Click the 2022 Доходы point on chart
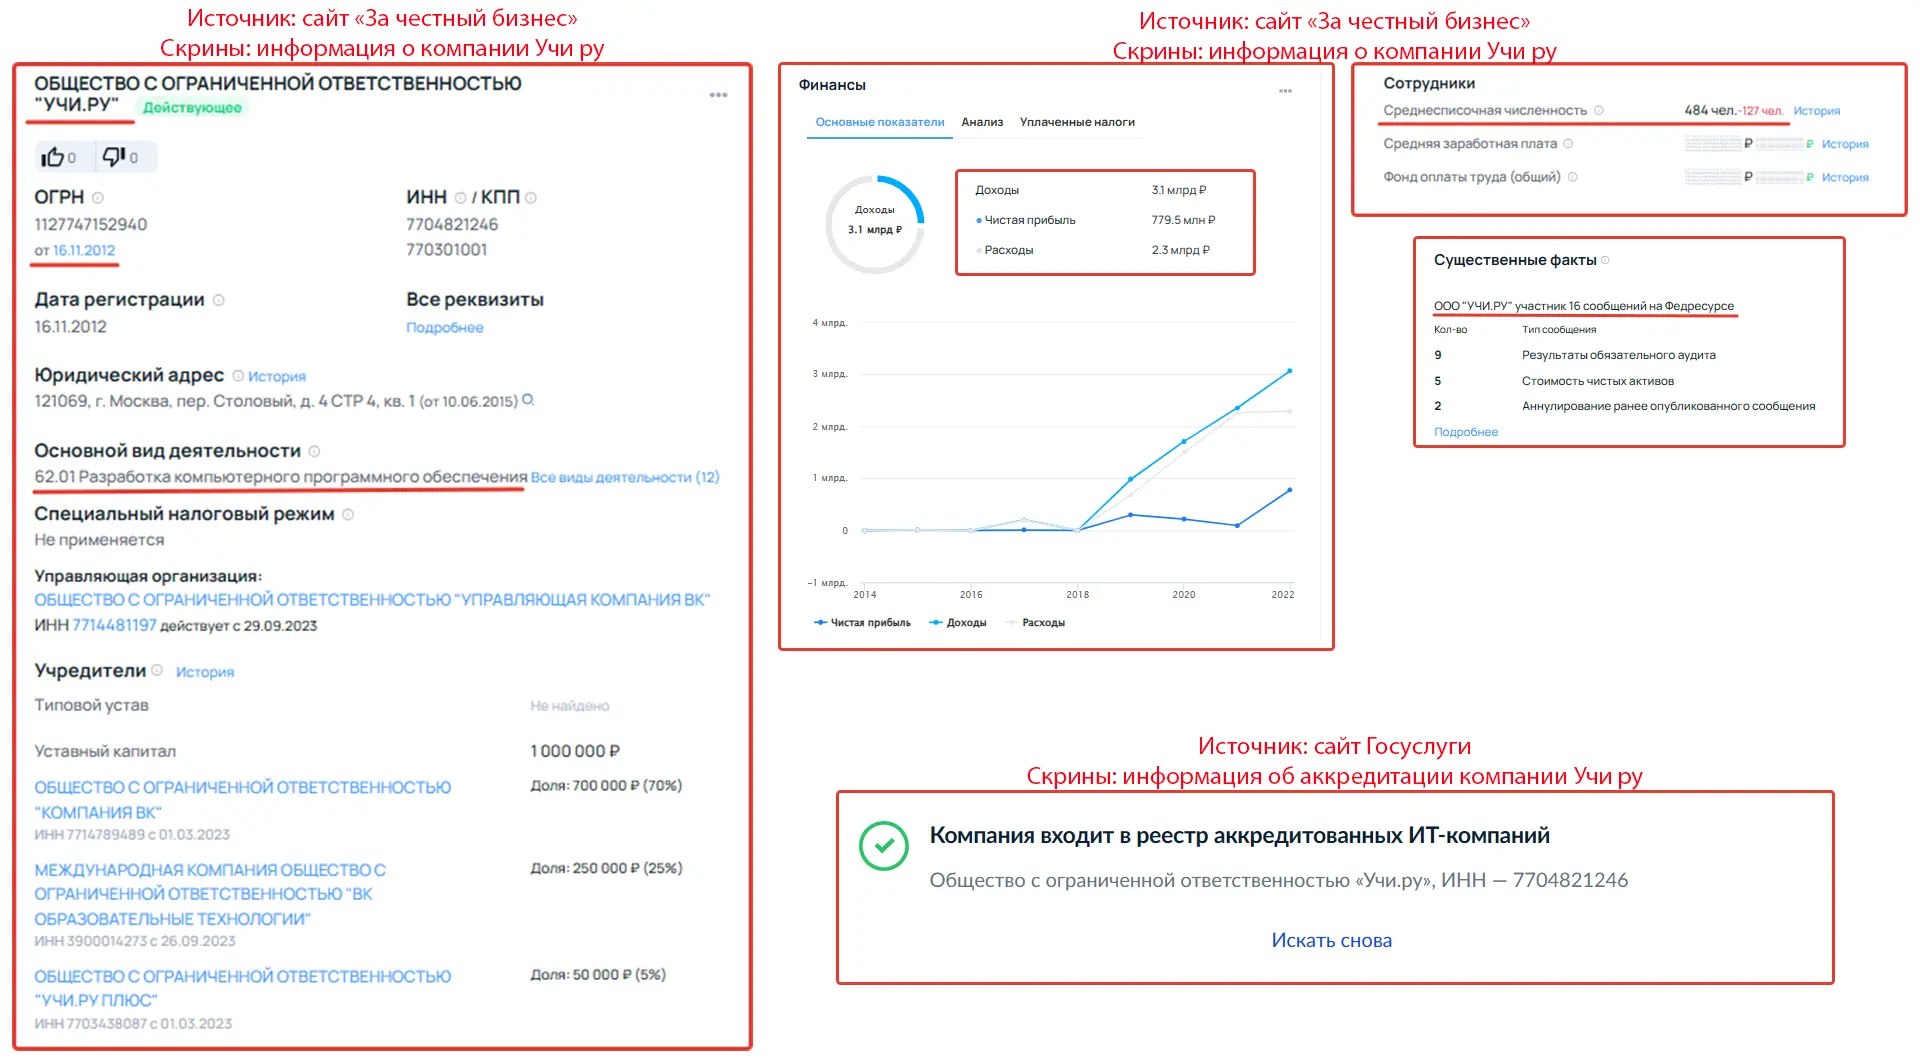 coord(1289,371)
